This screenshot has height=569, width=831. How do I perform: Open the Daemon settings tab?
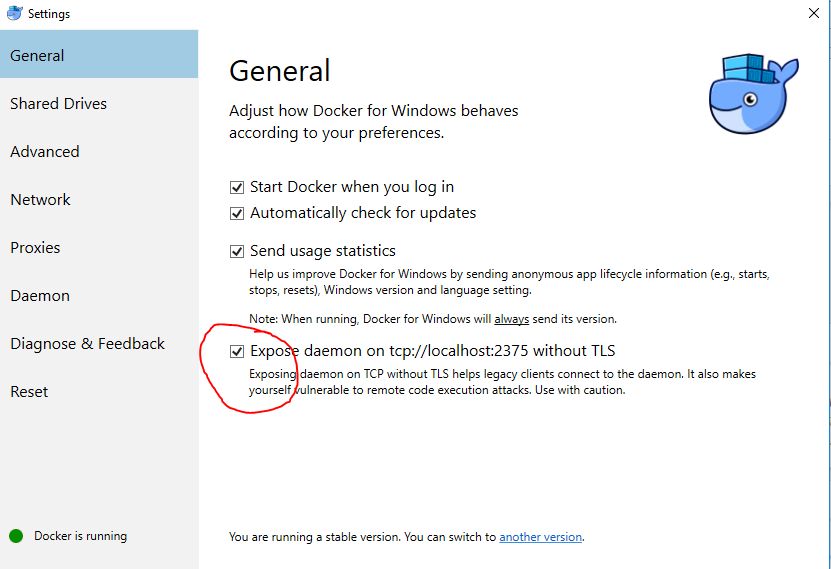40,296
